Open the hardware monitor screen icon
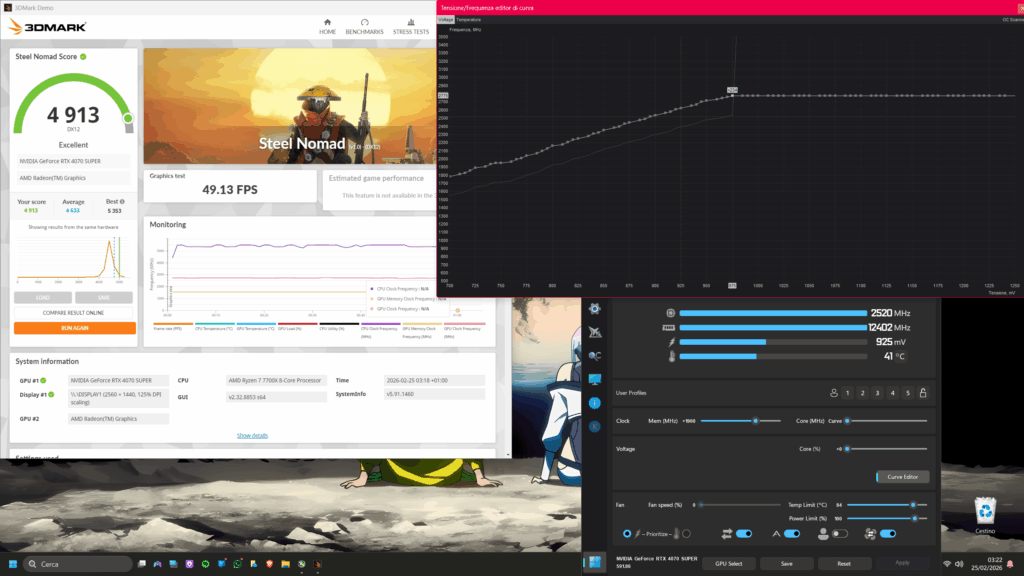 (594, 379)
